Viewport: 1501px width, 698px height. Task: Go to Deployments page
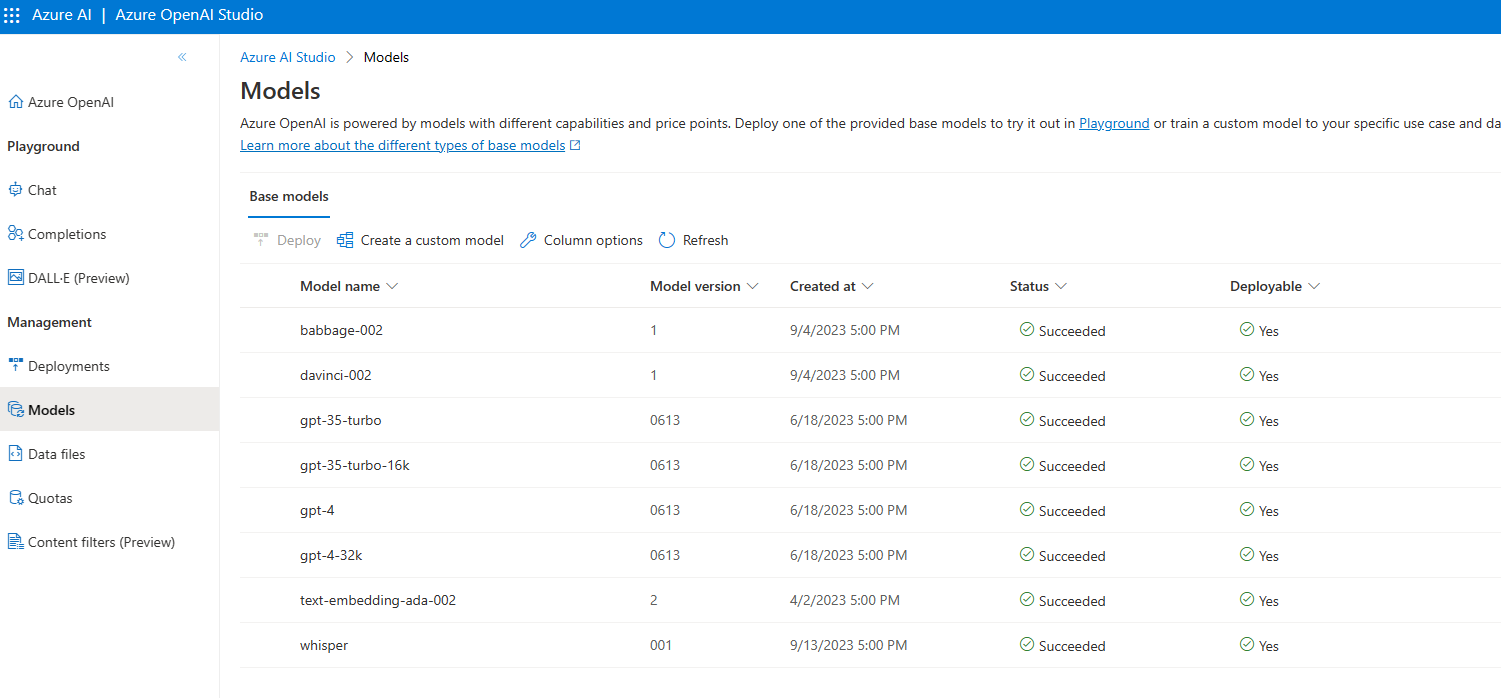(109, 366)
